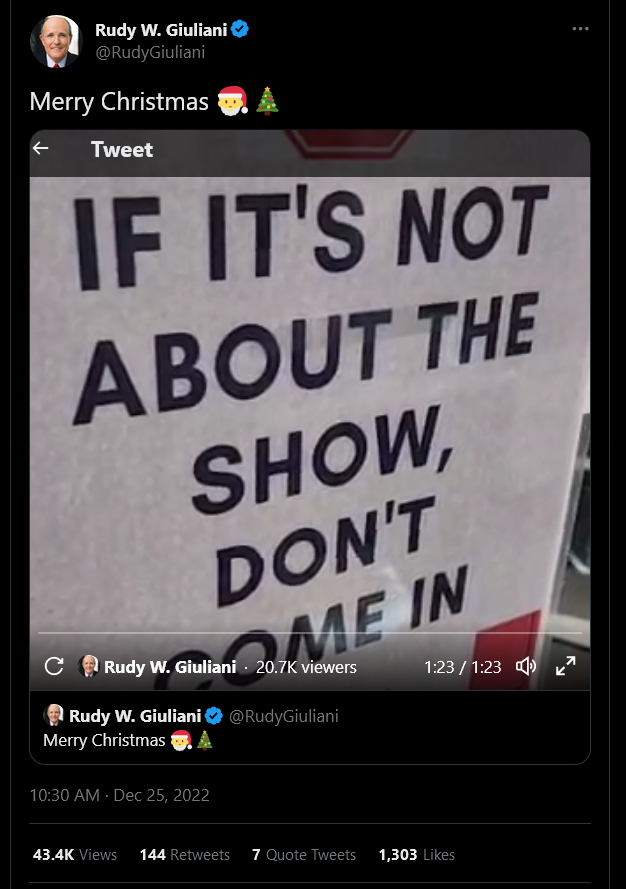The image size is (626, 889).
Task: Click the blue verified badge by the name
Action: tap(240, 29)
